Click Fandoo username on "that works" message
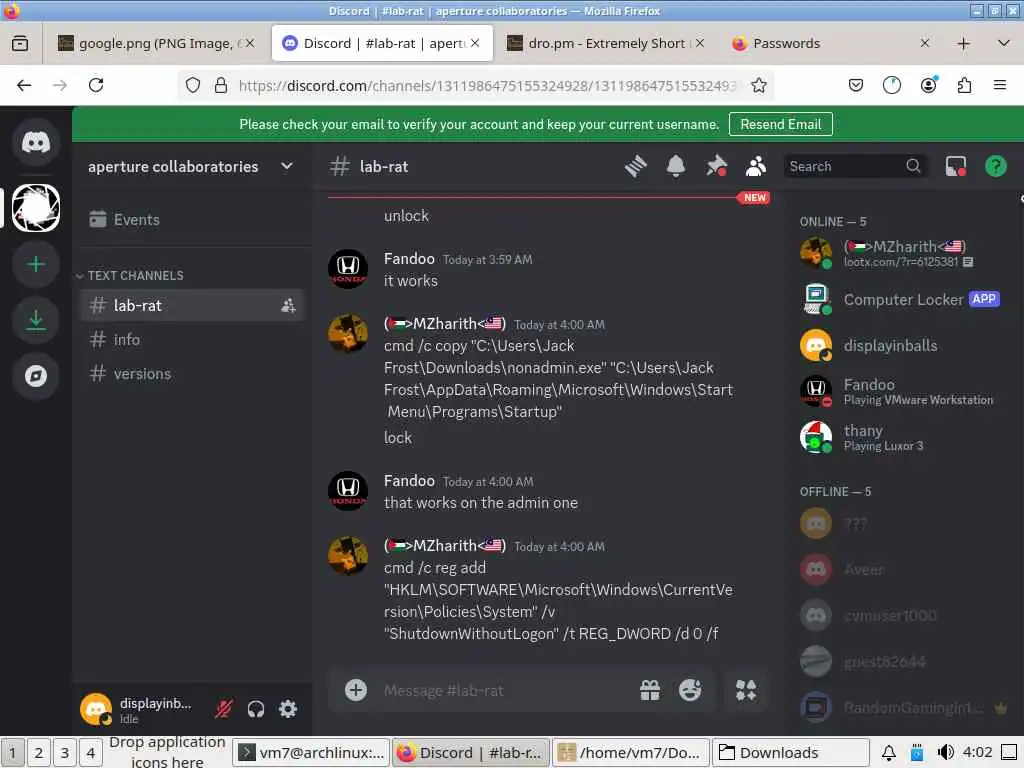Viewport: 1024px width, 768px height. [409, 481]
